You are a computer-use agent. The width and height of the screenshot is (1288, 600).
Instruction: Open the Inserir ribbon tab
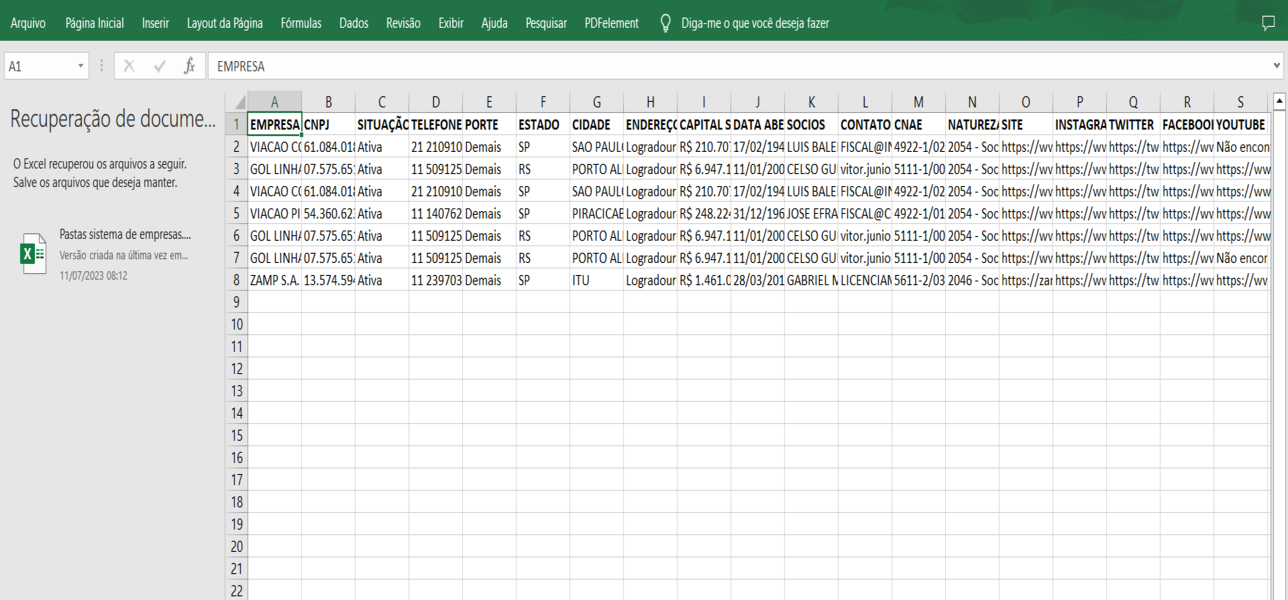coord(155,23)
